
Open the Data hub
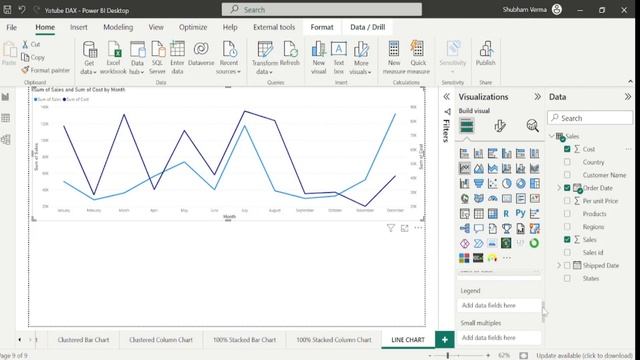pos(137,58)
